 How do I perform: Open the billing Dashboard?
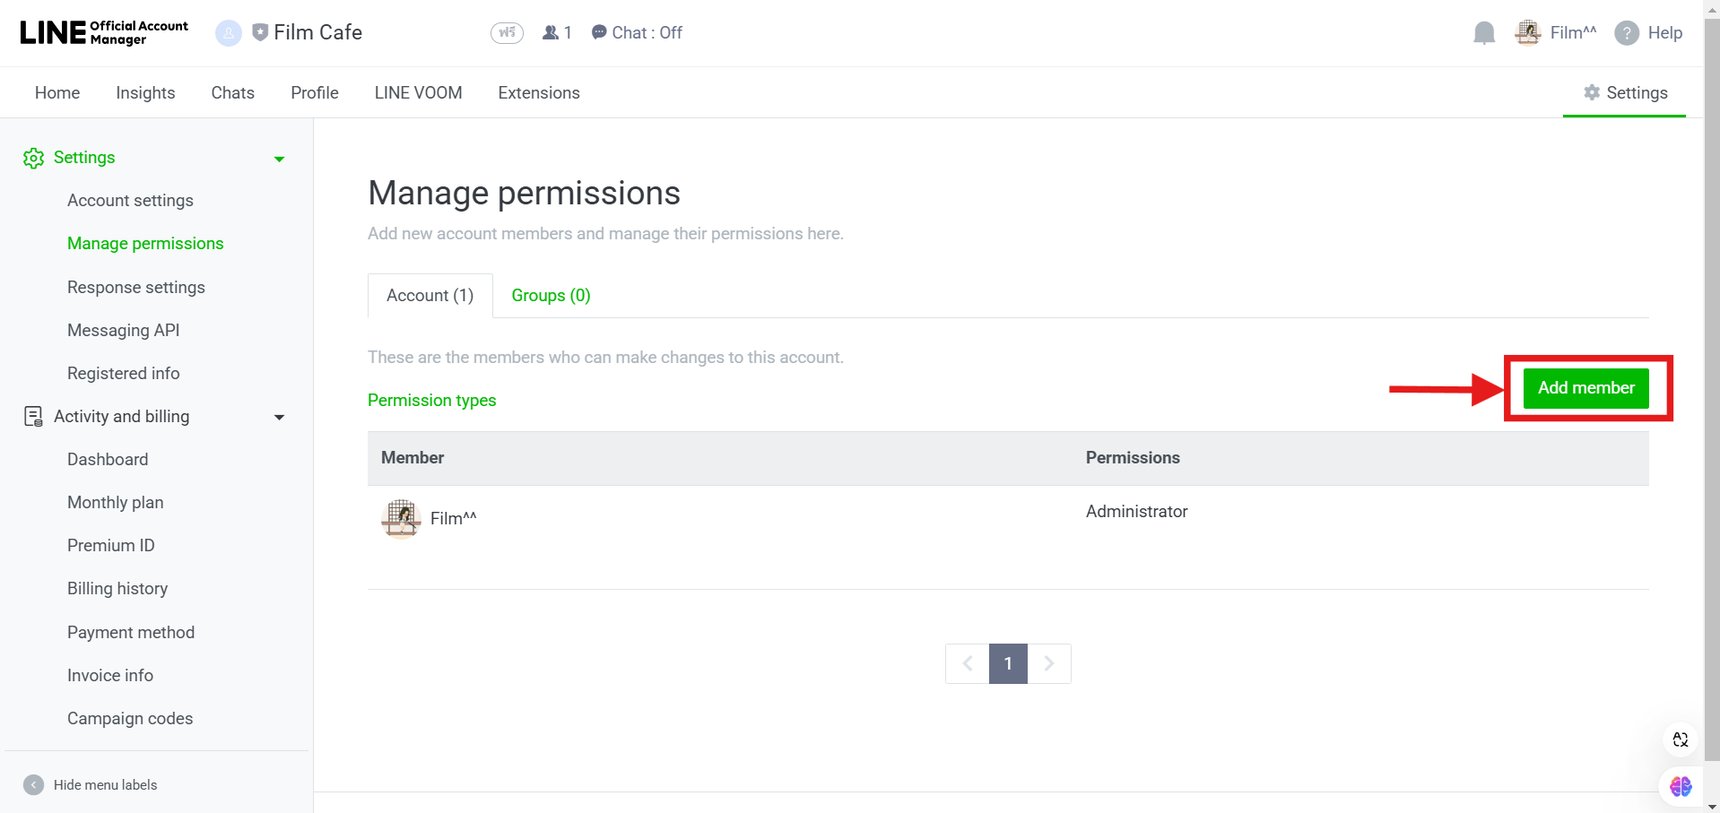(x=107, y=459)
